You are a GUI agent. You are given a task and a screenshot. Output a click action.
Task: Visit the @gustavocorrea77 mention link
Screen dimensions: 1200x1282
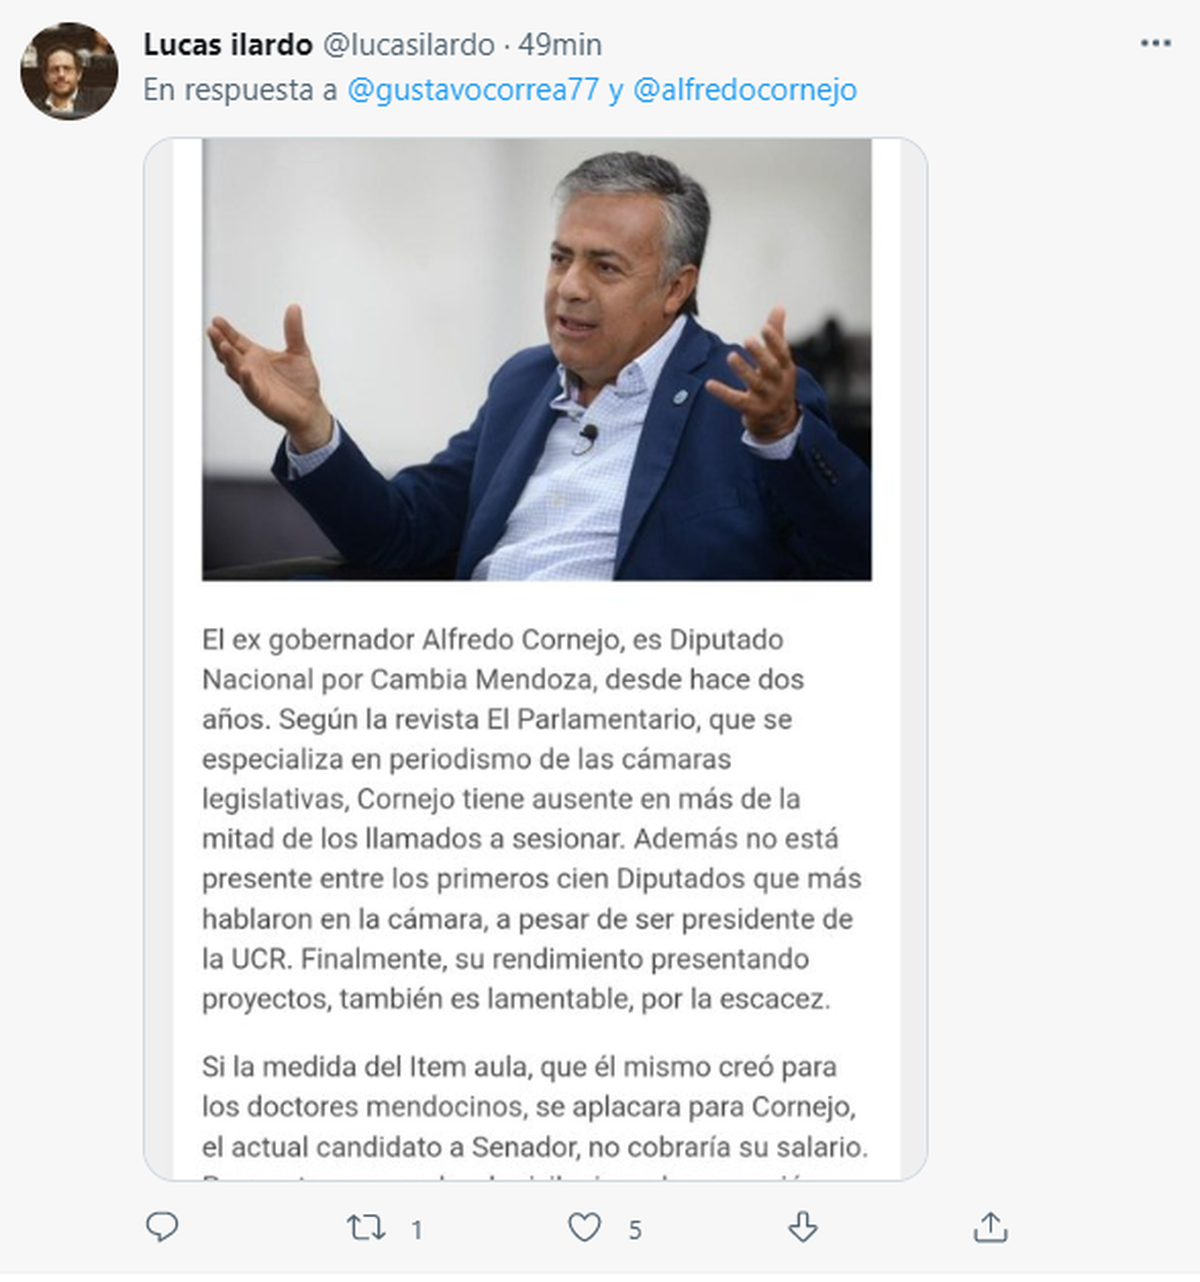[472, 90]
